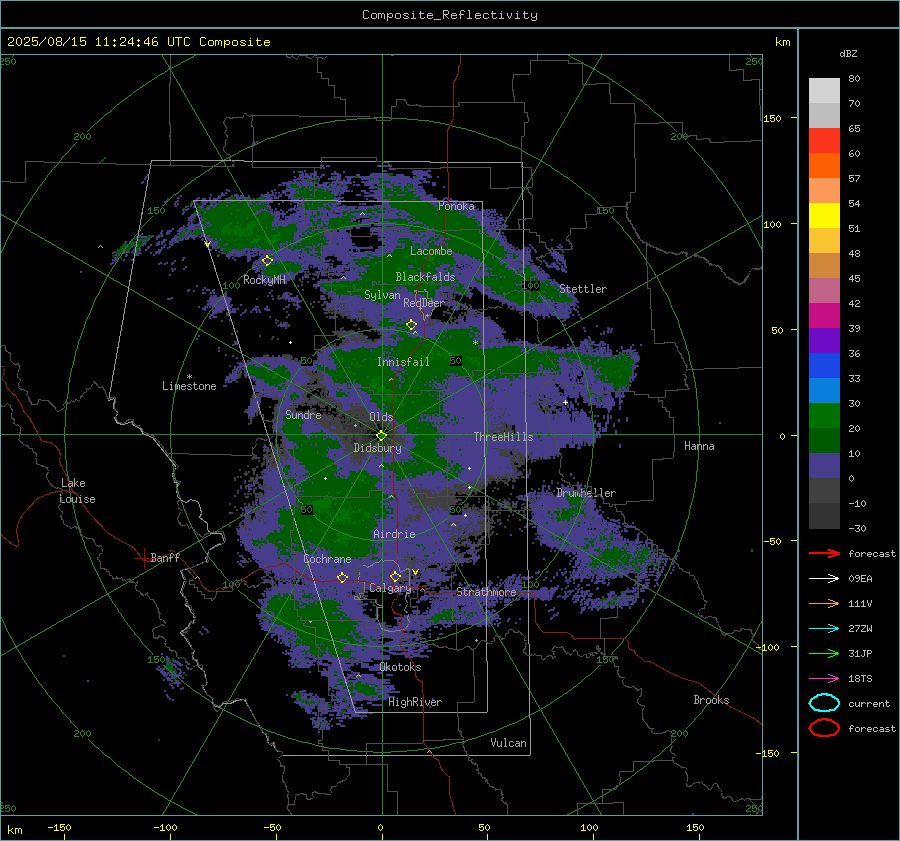Click the Brooks town label
The height and width of the screenshot is (841, 900).
point(711,700)
